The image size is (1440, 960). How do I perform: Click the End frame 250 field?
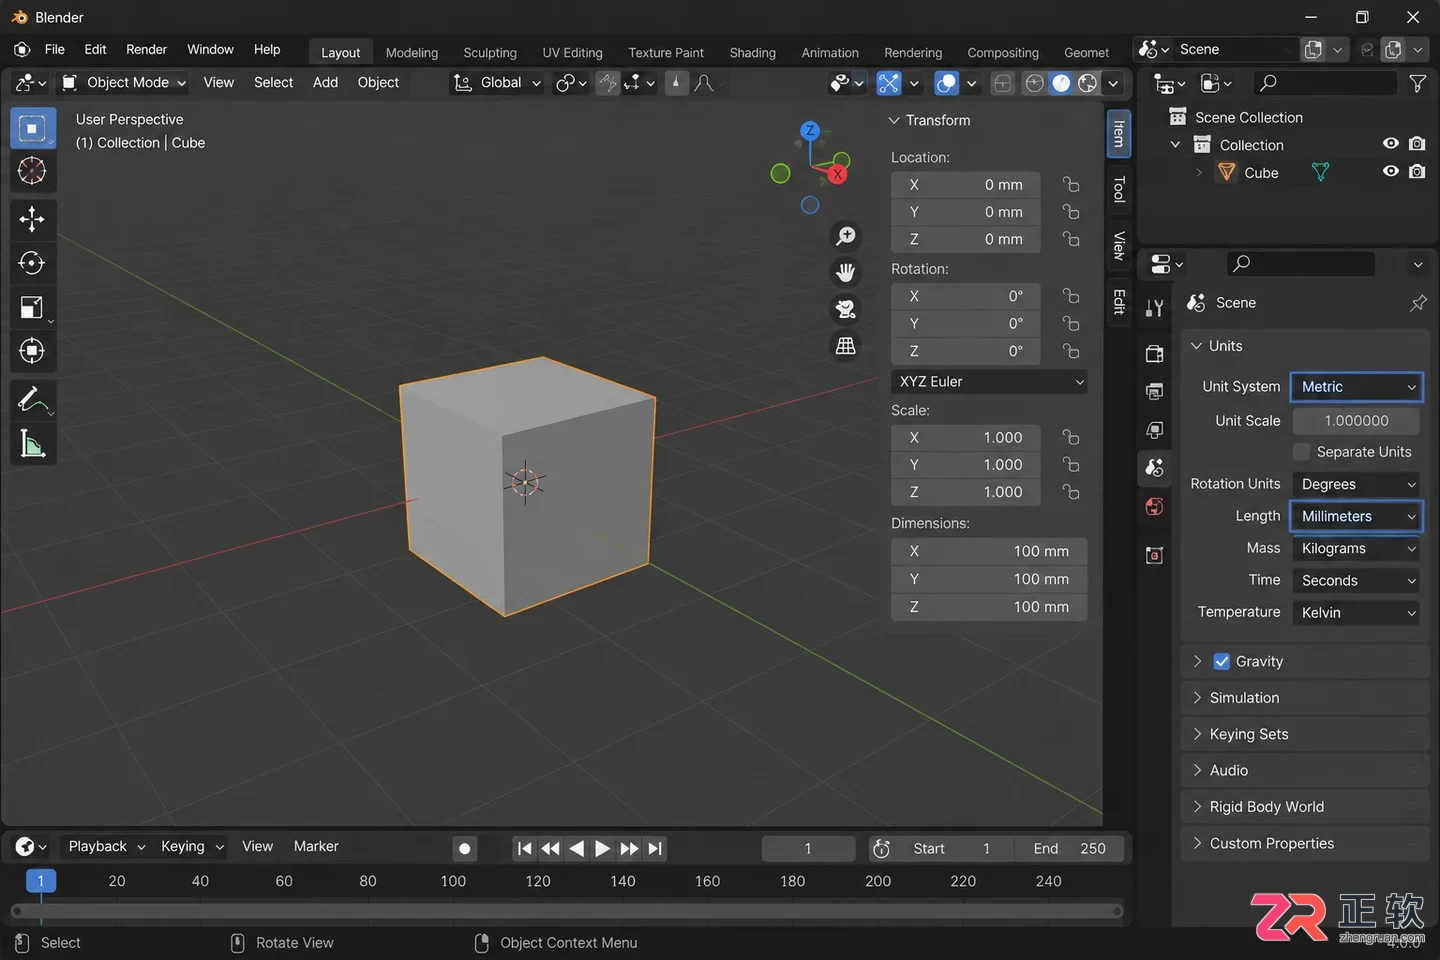tap(1068, 848)
